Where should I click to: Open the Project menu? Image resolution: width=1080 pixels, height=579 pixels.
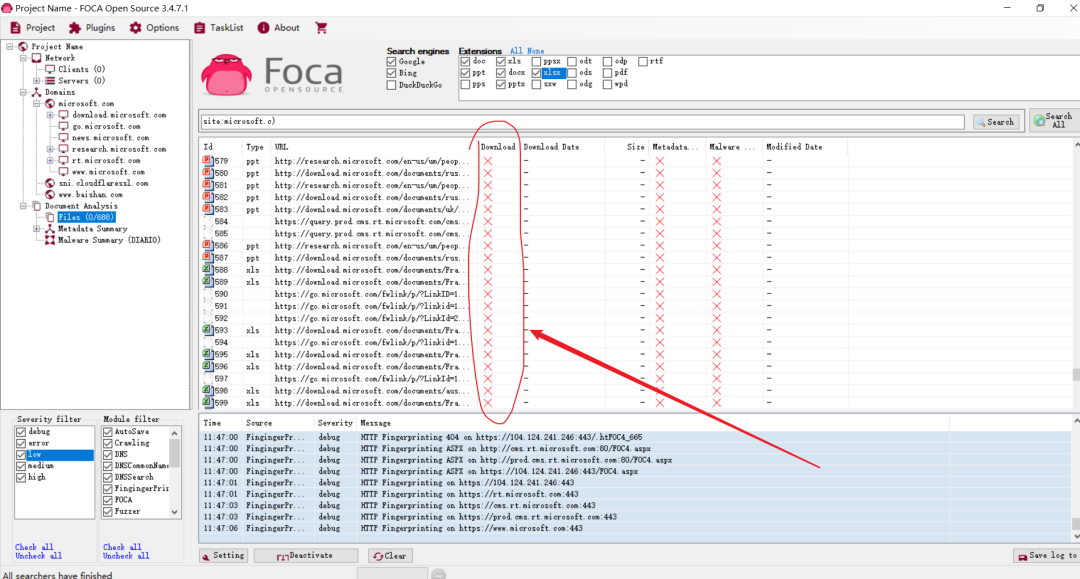pyautogui.click(x=32, y=28)
